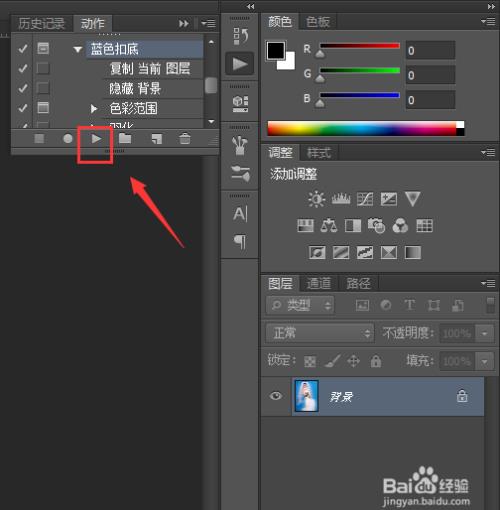This screenshot has height=510, width=500.
Task: Play the selected action
Action: click(x=96, y=138)
